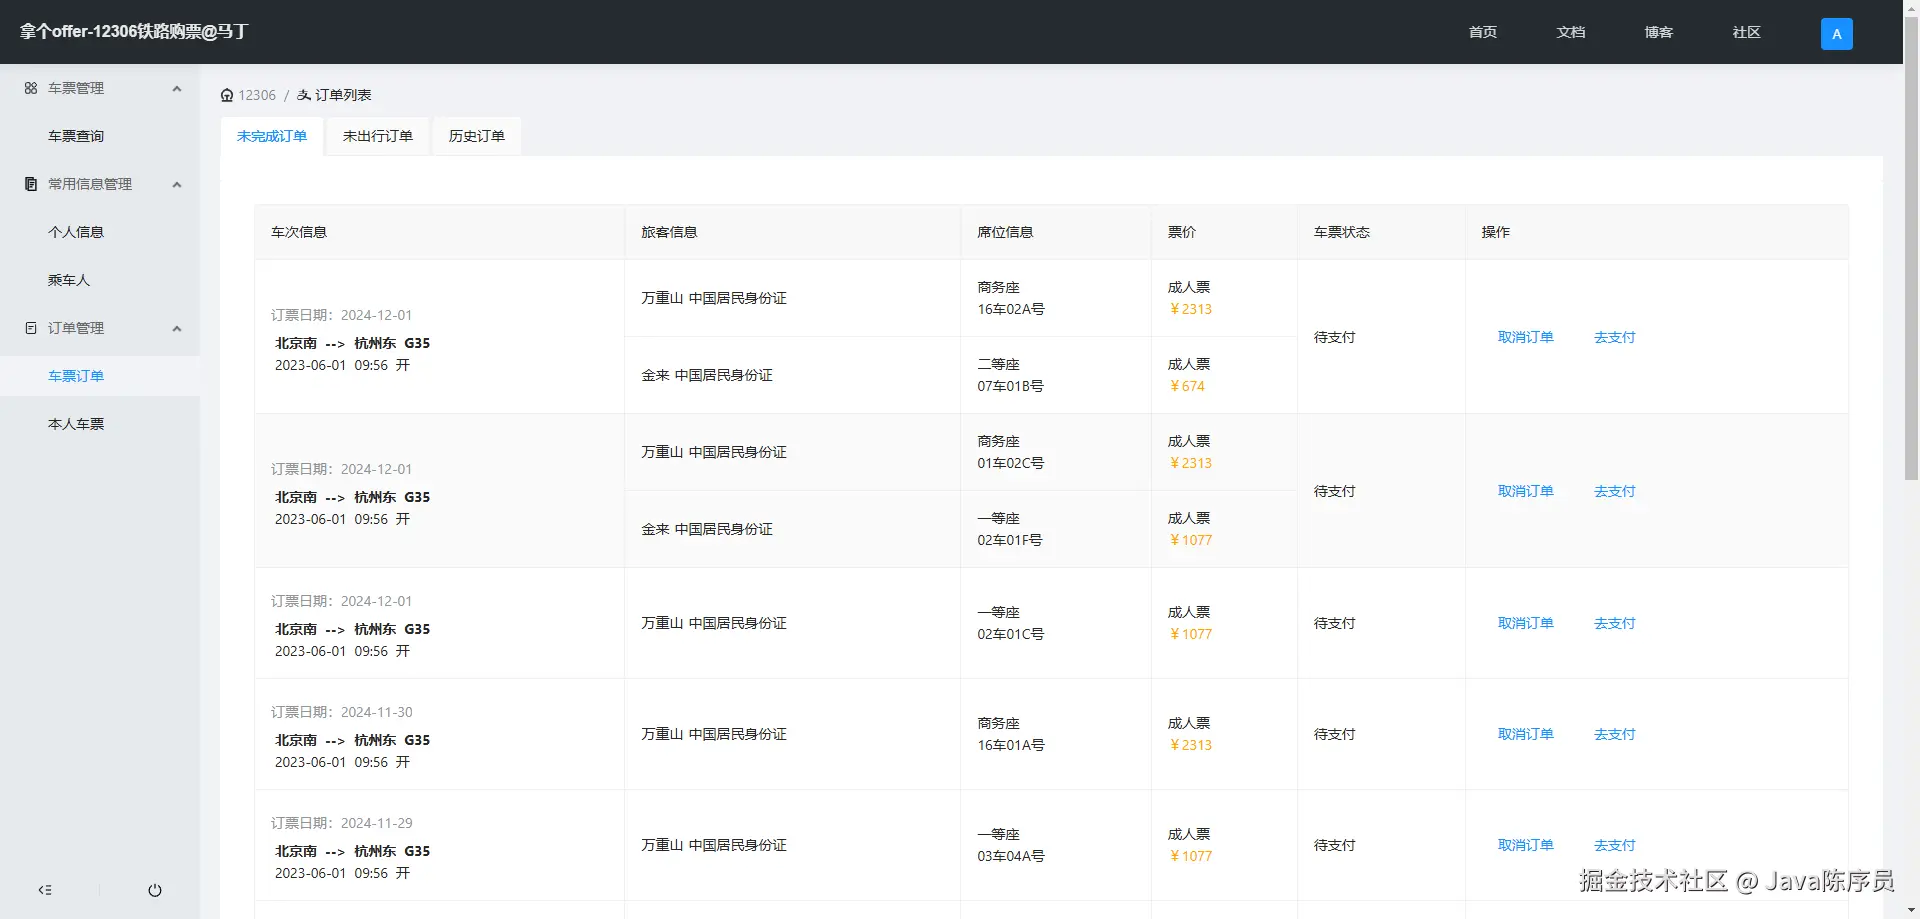Image resolution: width=1920 pixels, height=919 pixels.
Task: Pay for the order with seat 16车01A号
Action: 1614,734
